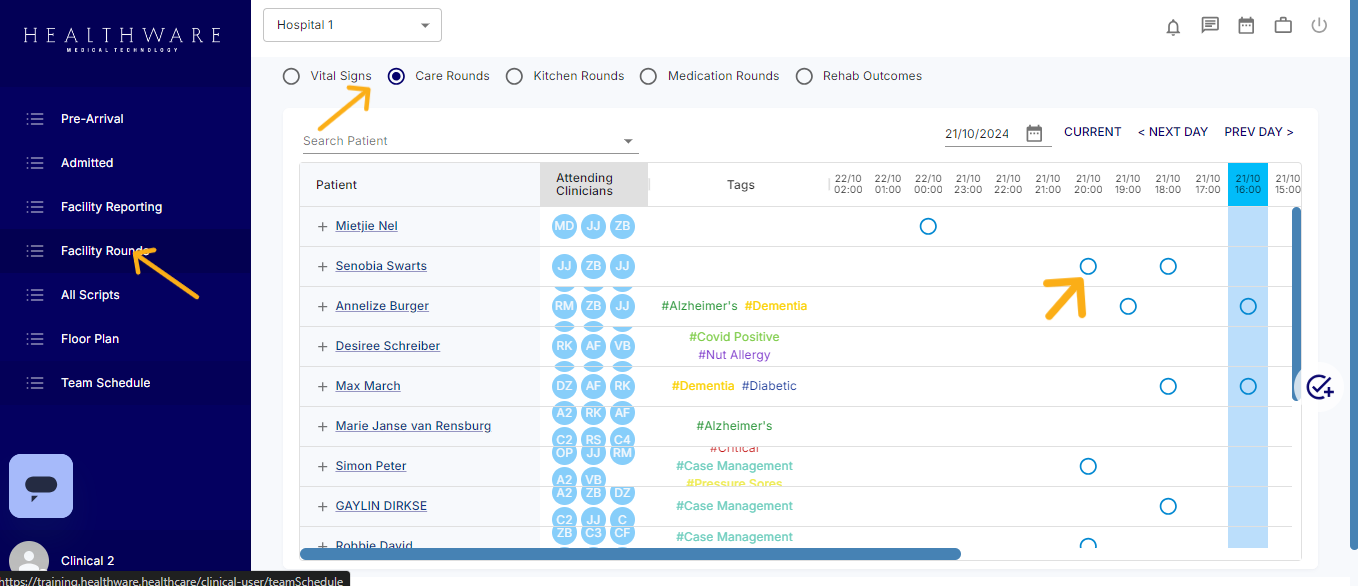
Task: Open Annelize Burger patient link
Action: [382, 306]
